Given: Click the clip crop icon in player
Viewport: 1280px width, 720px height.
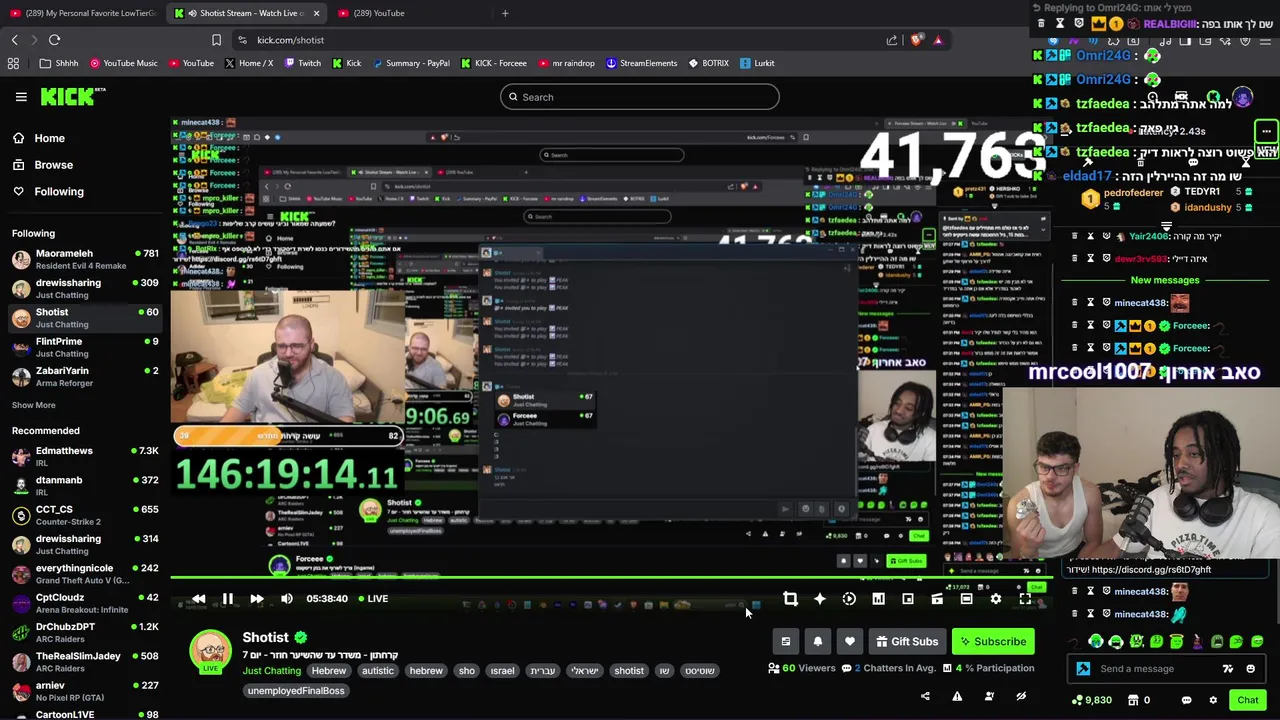Looking at the screenshot, I should pos(790,599).
